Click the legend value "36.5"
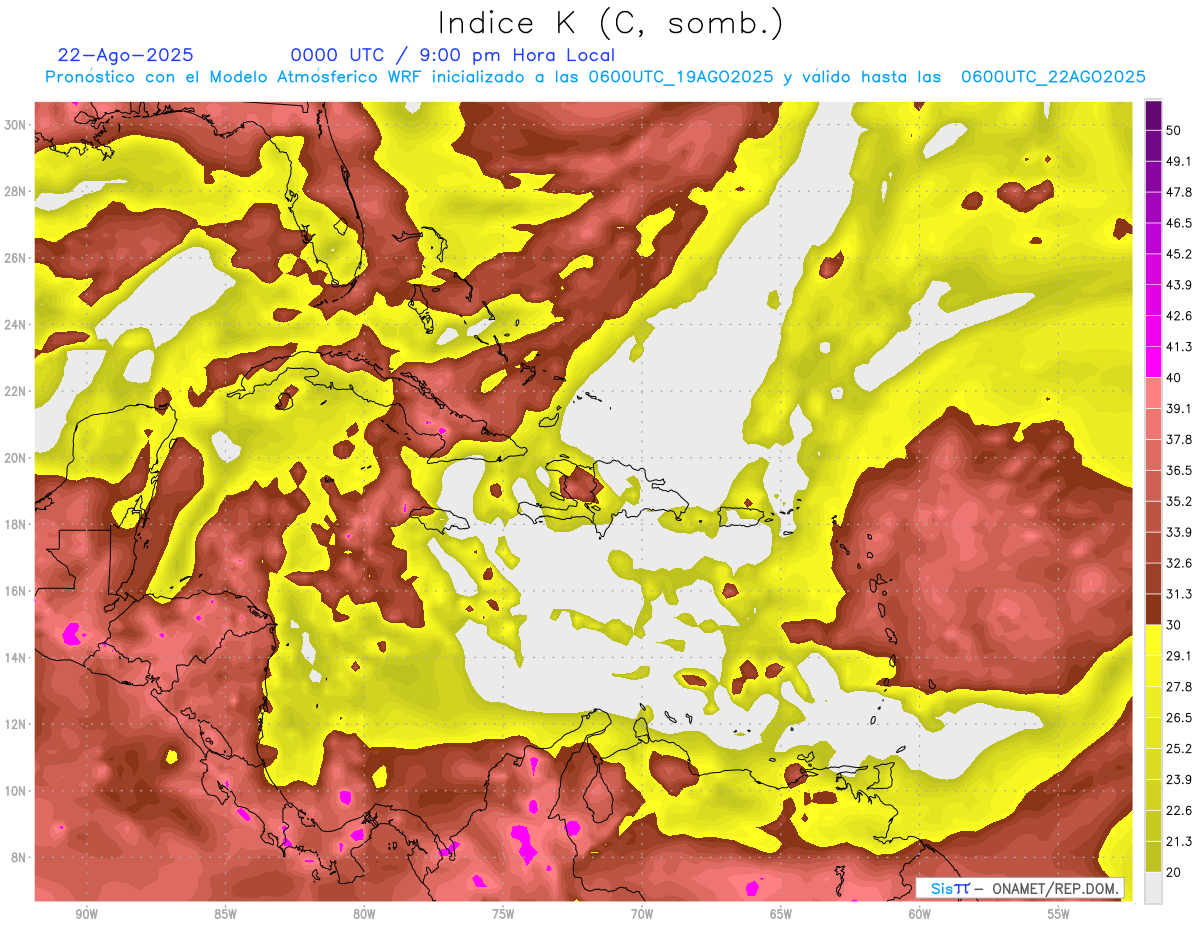 [1180, 470]
